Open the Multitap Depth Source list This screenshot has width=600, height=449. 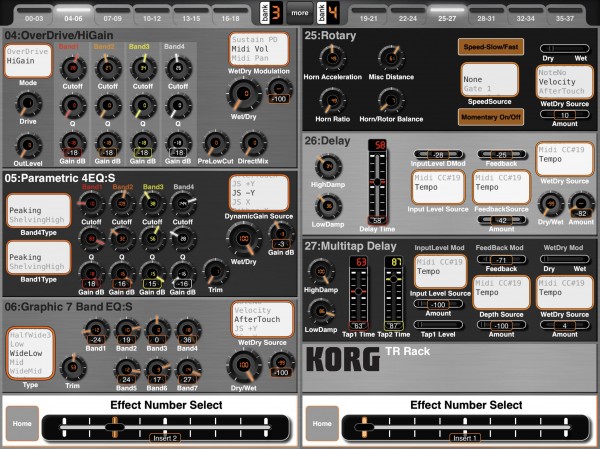click(x=501, y=292)
